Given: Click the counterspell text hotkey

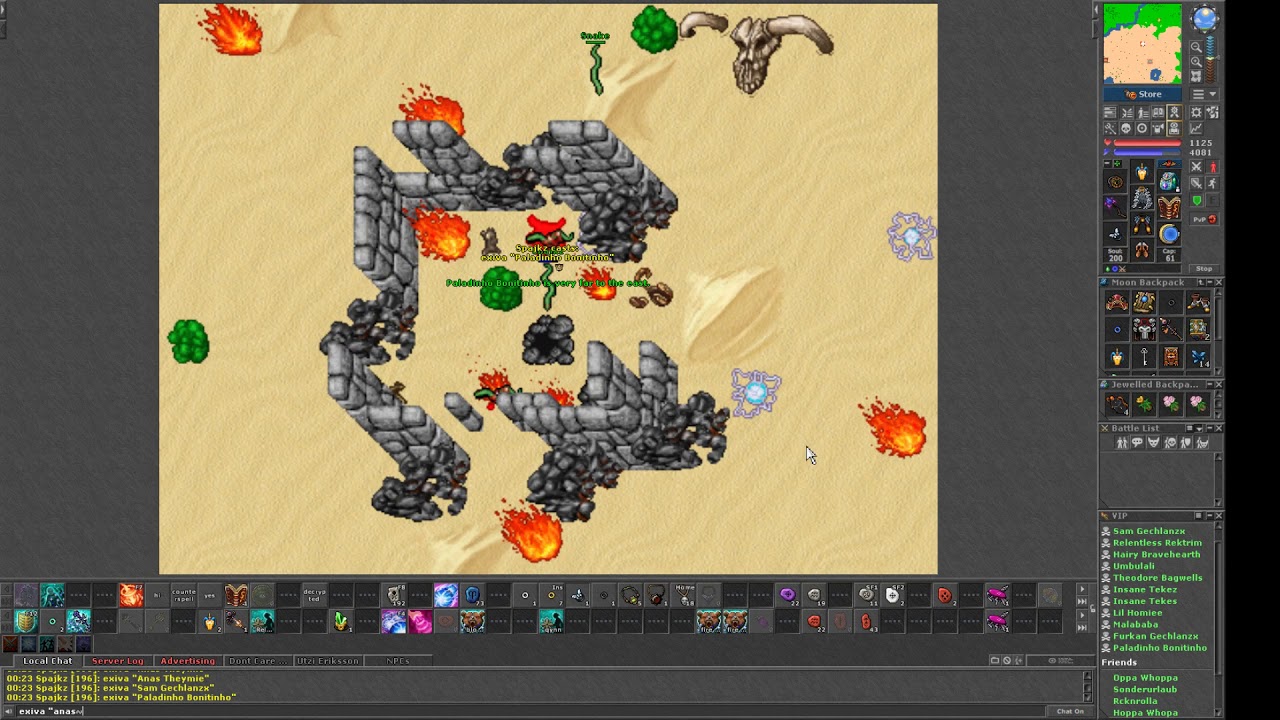Looking at the screenshot, I should click(x=183, y=595).
